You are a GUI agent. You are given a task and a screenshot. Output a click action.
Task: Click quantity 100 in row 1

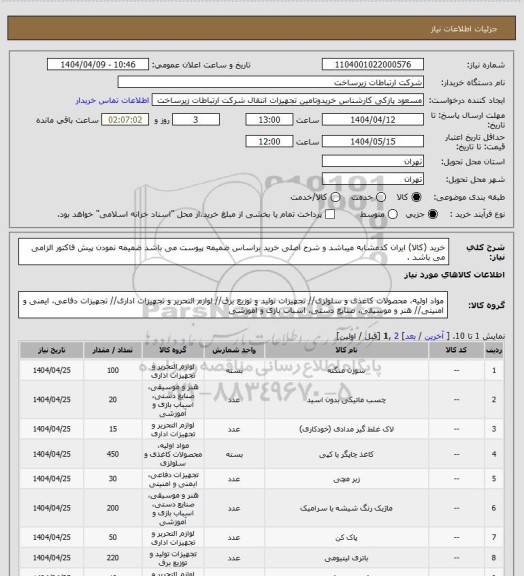[113, 371]
